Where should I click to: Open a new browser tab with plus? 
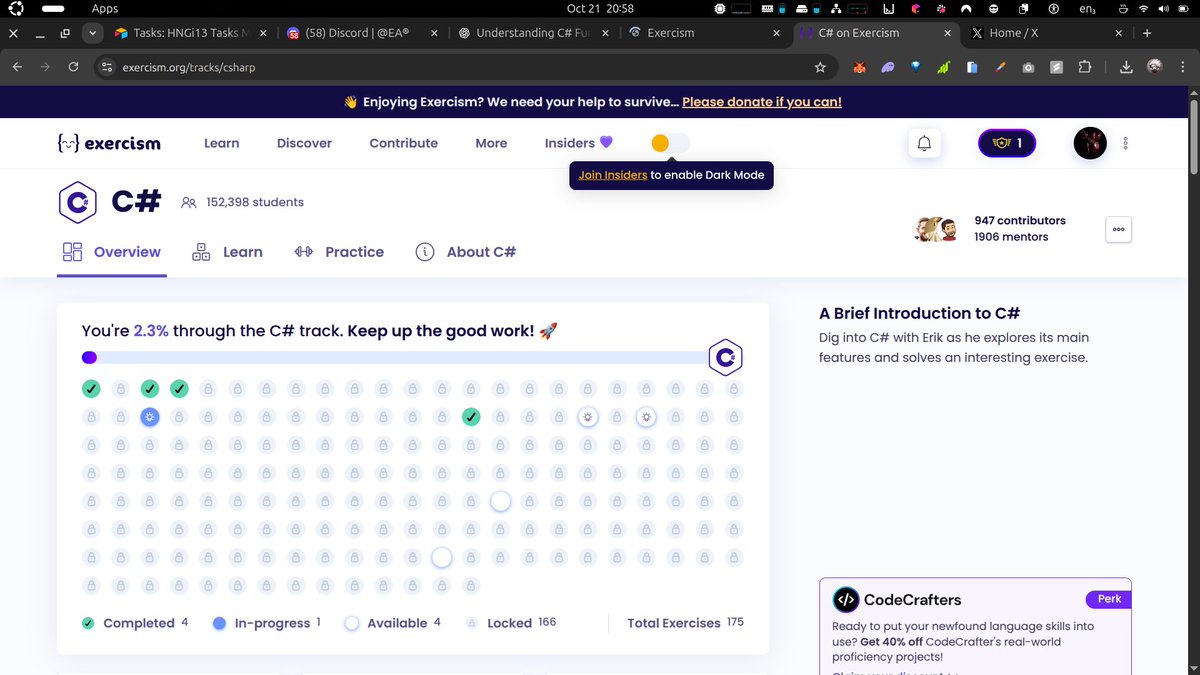(x=1147, y=33)
